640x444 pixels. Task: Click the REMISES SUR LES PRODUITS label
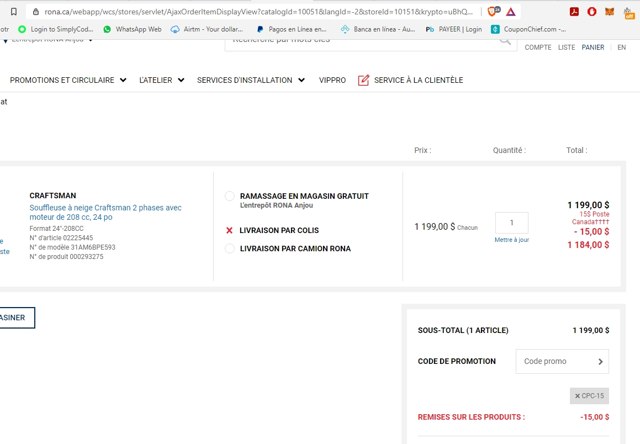click(471, 417)
